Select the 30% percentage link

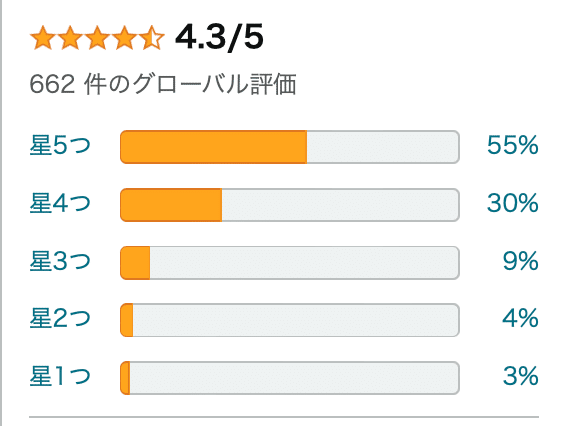(513, 203)
